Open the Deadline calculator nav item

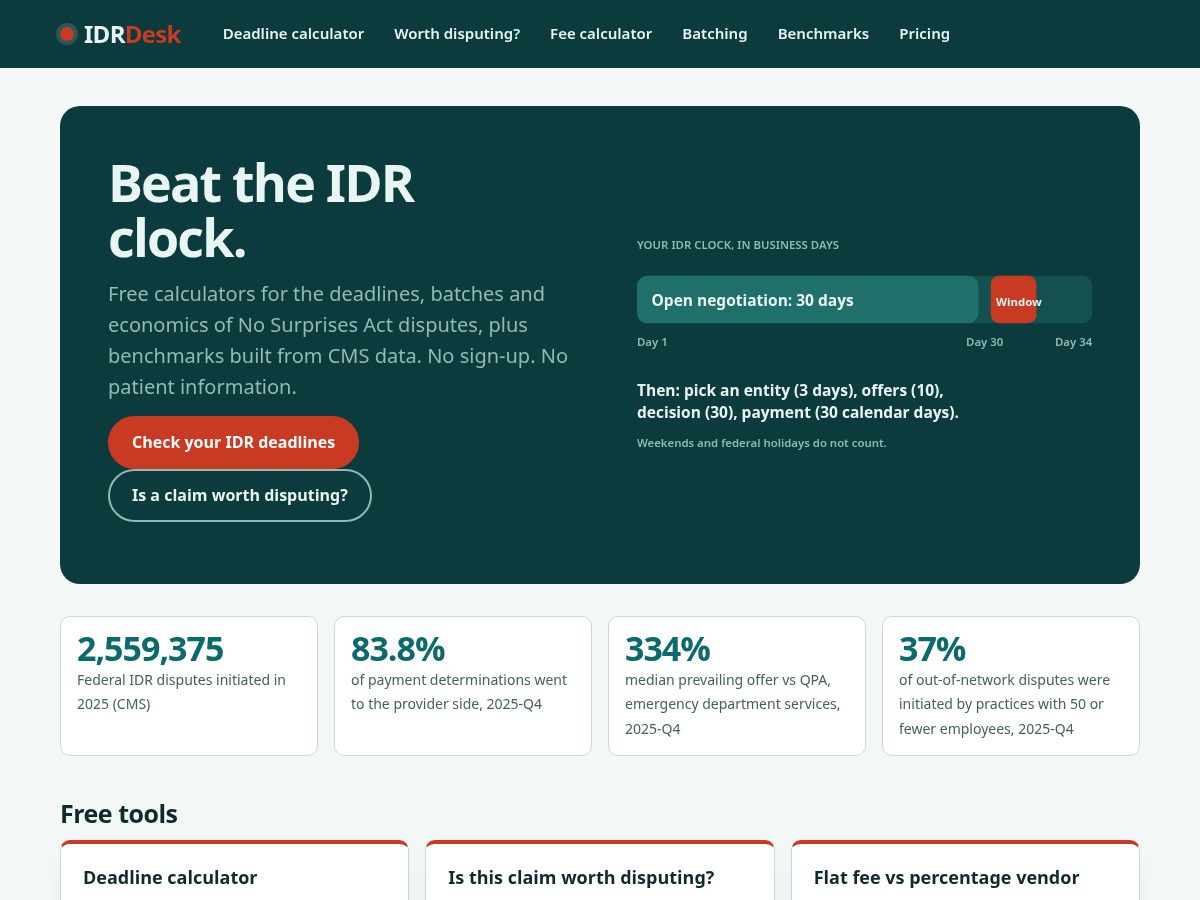point(293,34)
